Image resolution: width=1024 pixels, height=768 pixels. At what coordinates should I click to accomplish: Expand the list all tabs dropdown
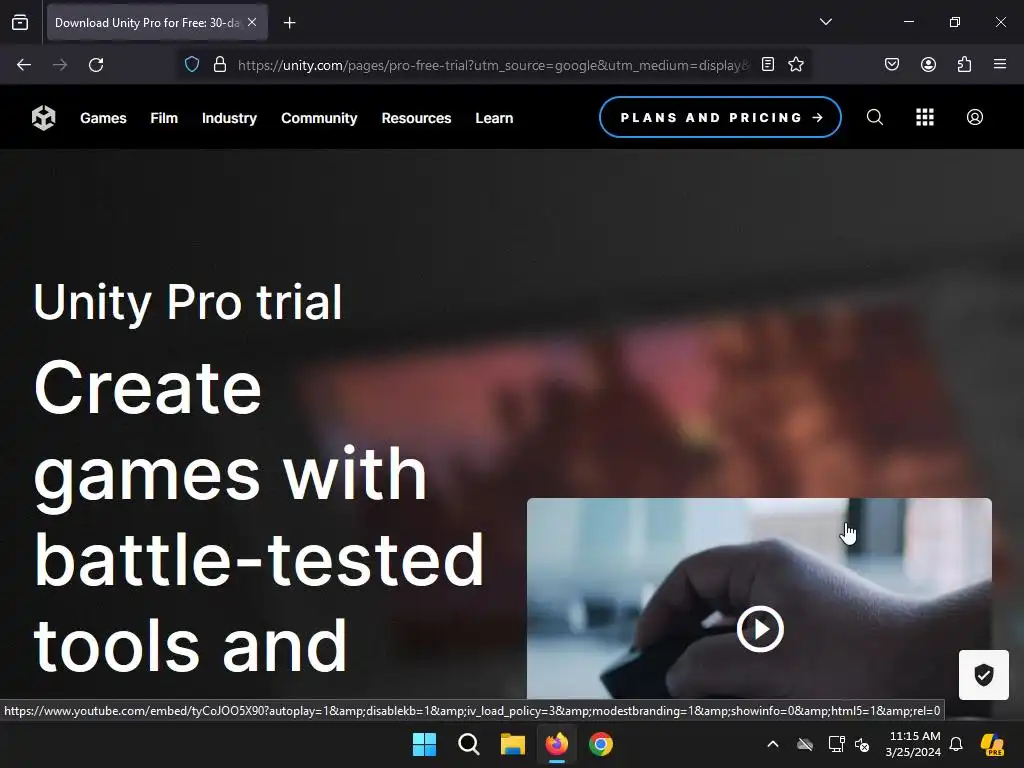click(x=826, y=22)
